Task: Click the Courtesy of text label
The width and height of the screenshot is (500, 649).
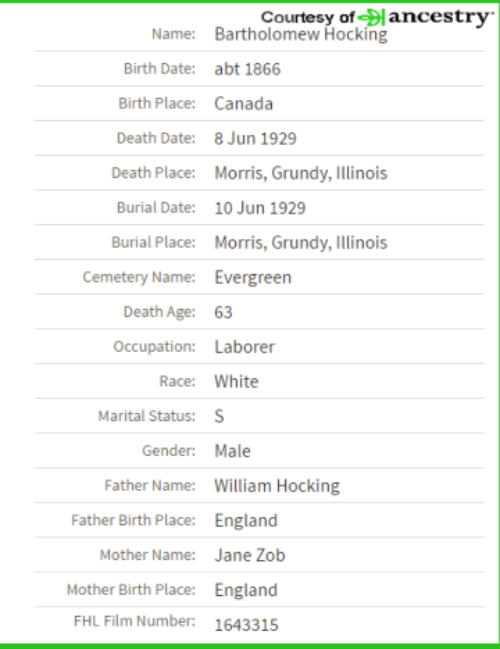Action: pyautogui.click(x=308, y=17)
